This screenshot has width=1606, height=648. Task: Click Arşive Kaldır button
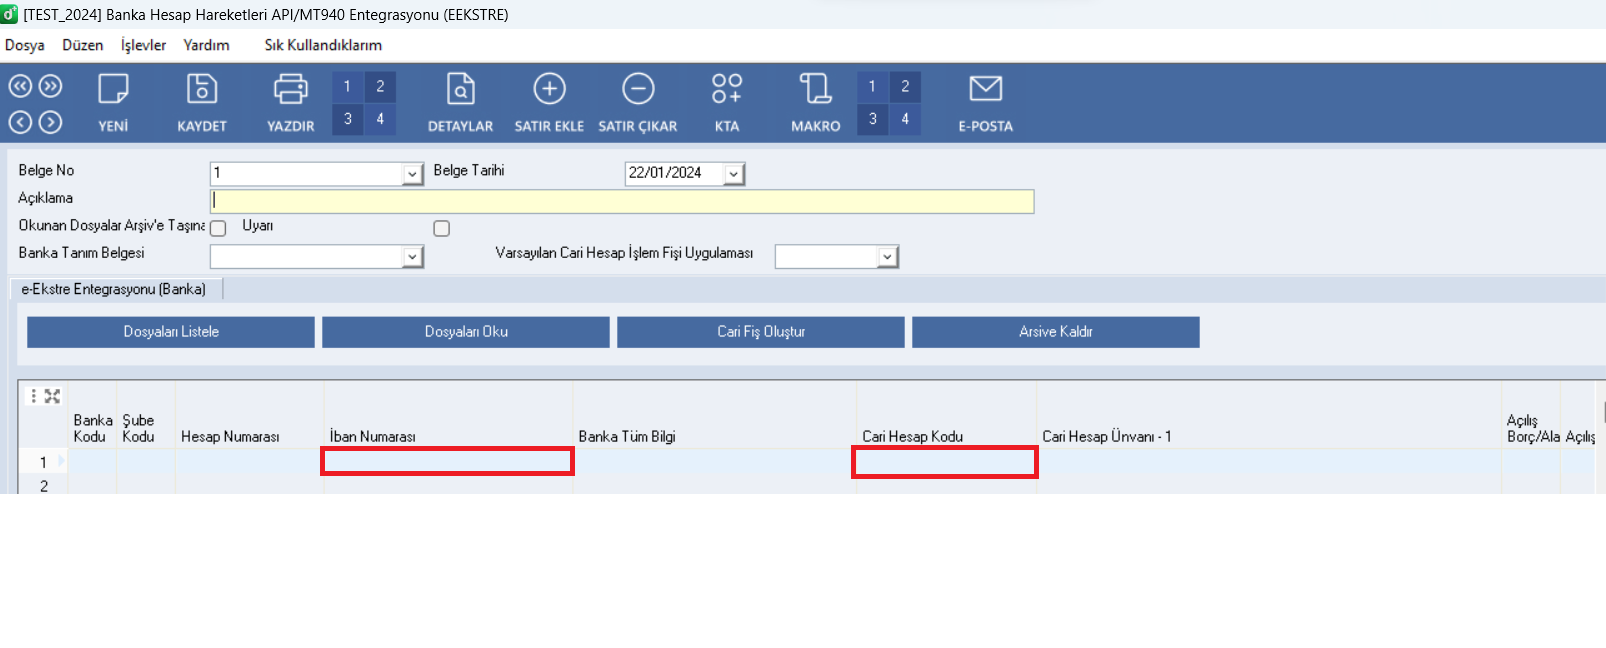(1056, 332)
